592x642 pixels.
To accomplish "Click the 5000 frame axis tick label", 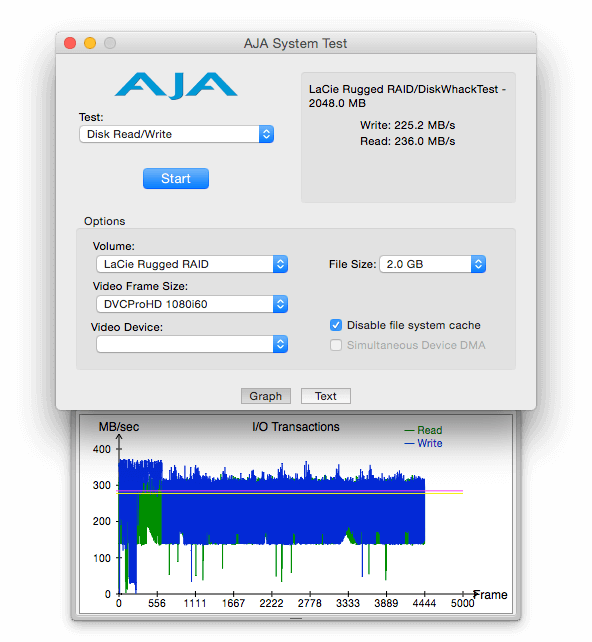I will click(x=463, y=603).
